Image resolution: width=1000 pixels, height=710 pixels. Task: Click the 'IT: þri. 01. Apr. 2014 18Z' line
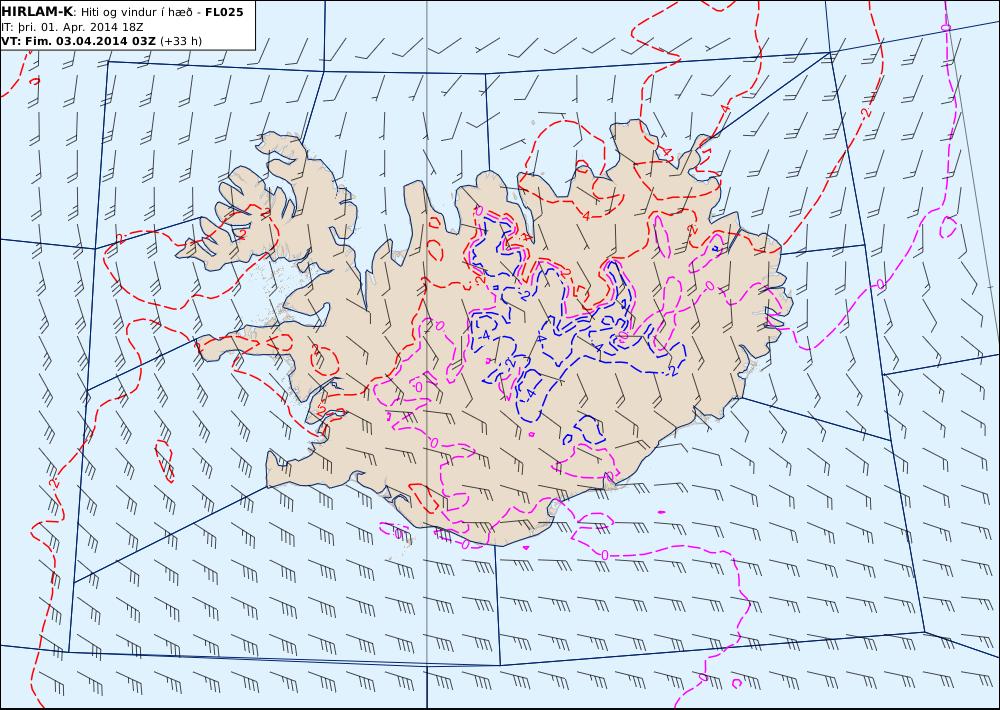pyautogui.click(x=72, y=27)
